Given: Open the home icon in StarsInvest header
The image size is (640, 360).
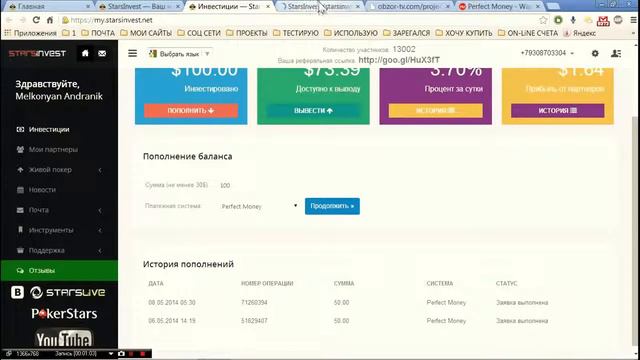Looking at the screenshot, I should pyautogui.click(x=85, y=53).
